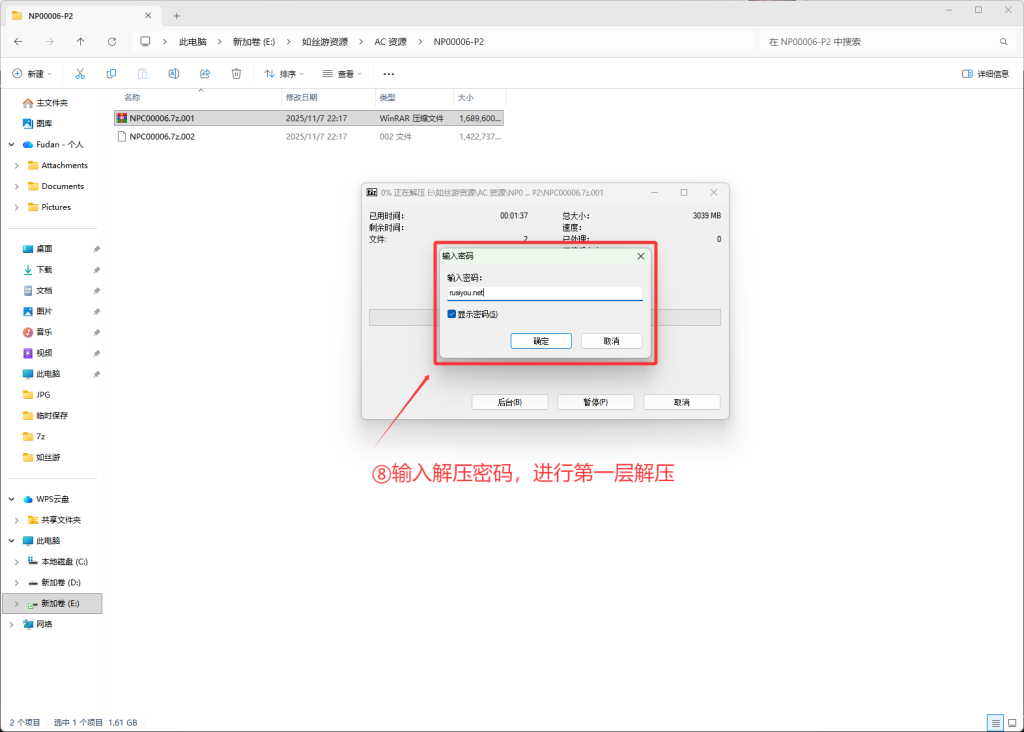This screenshot has width=1024, height=732.
Task: Refresh the current folder view
Action: (112, 42)
